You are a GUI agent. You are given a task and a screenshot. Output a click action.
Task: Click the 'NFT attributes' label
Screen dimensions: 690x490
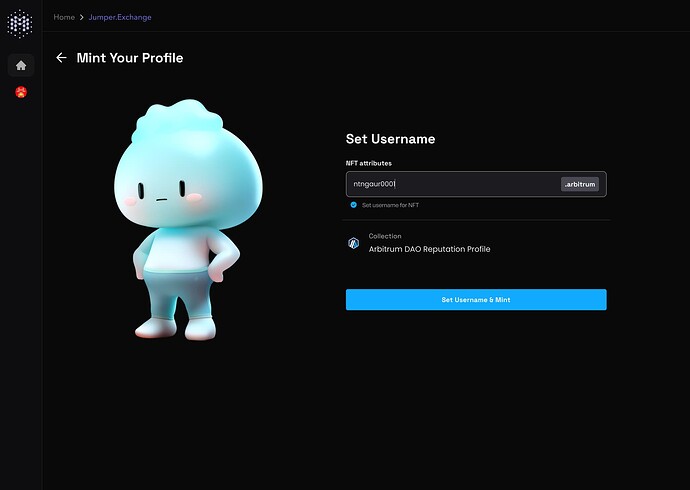(369, 163)
